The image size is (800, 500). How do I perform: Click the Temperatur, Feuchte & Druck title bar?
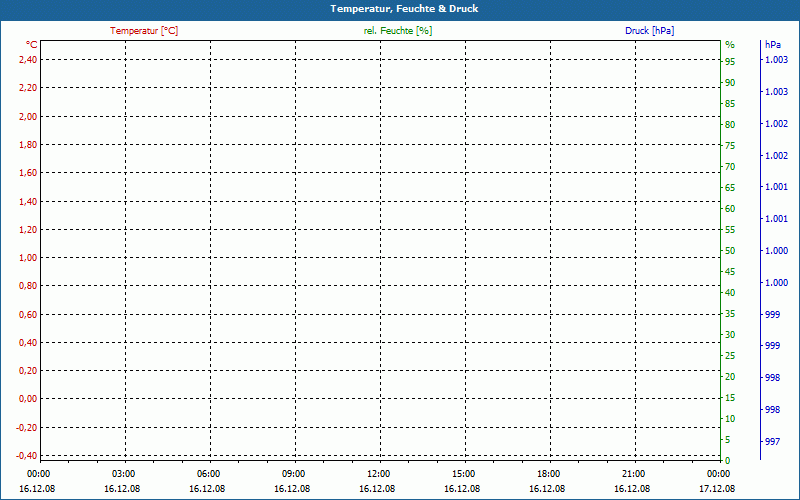(399, 9)
